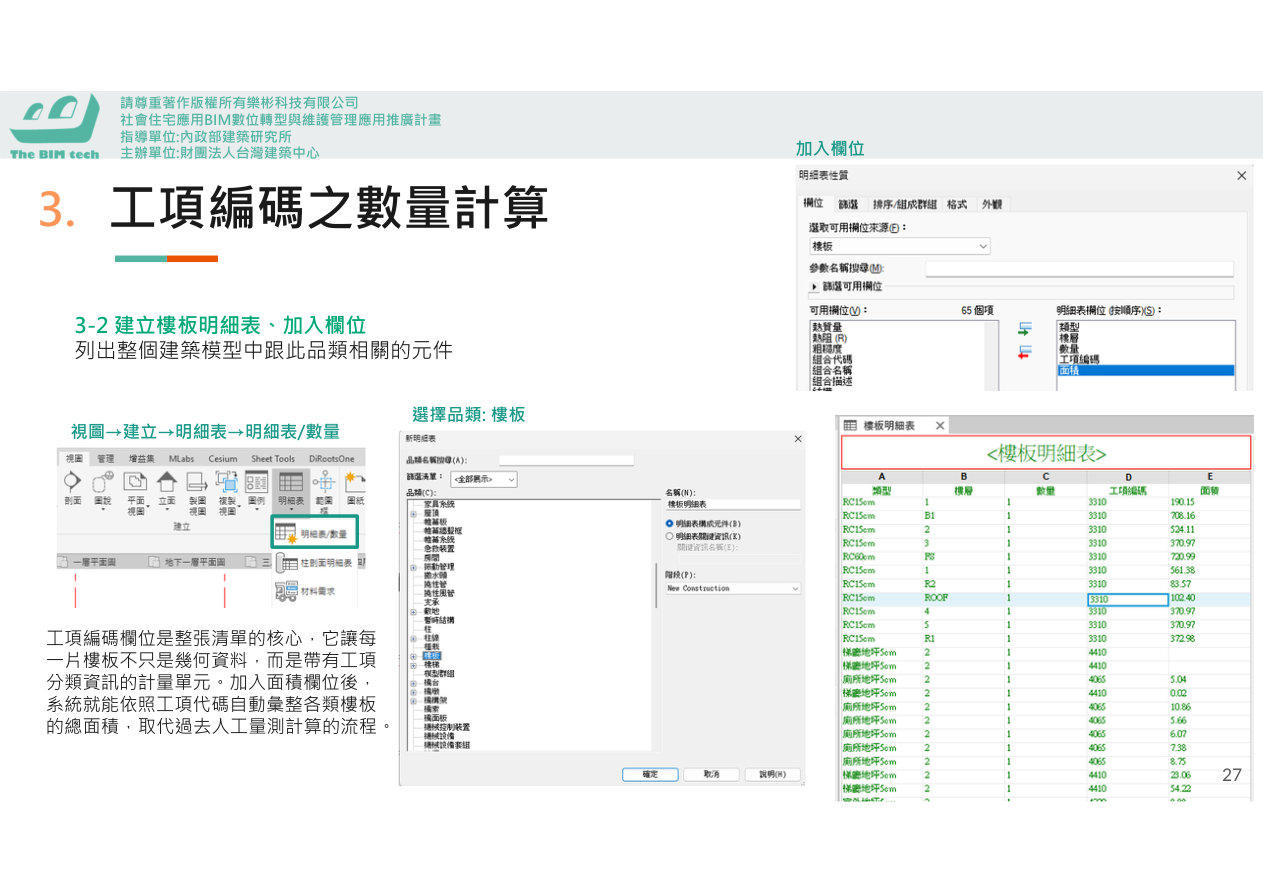
Task: Choose 柱剖面明細表 menu entry
Action: (313, 563)
